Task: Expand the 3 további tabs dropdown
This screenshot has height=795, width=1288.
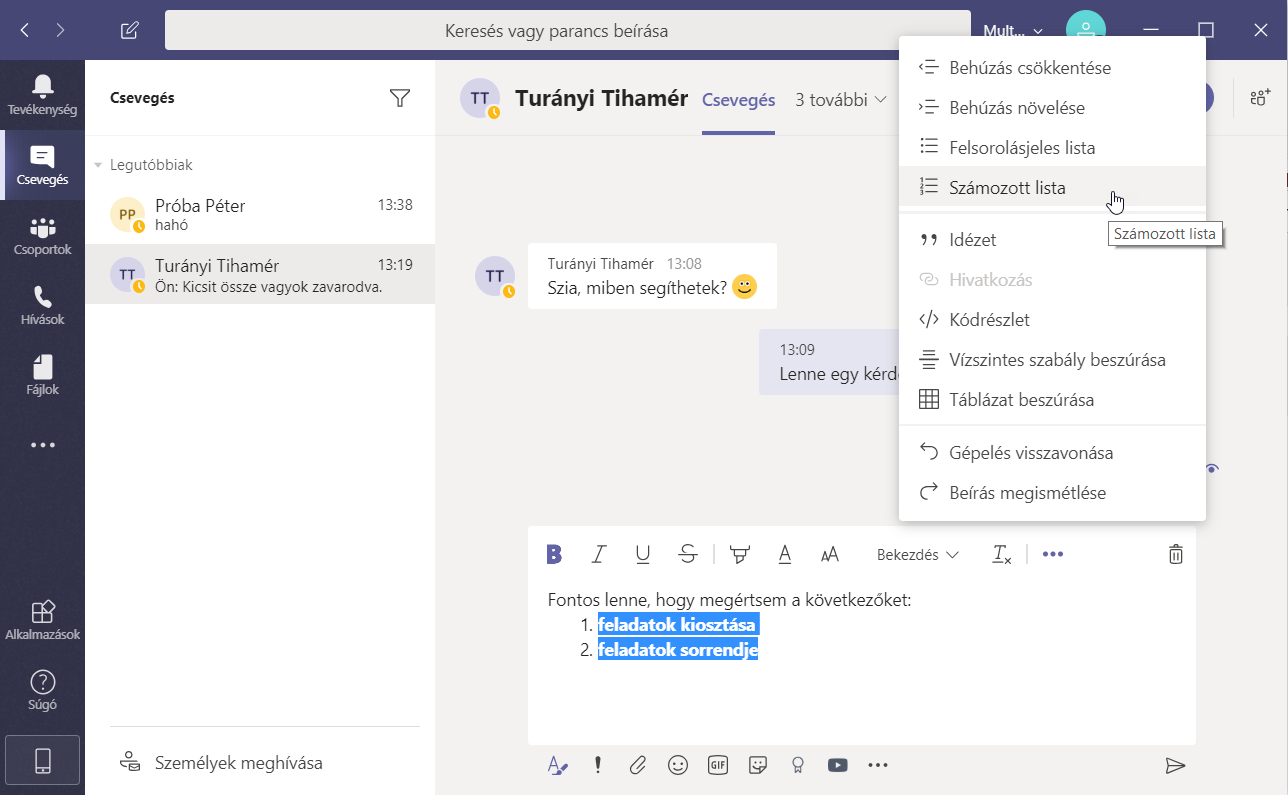Action: coord(841,99)
